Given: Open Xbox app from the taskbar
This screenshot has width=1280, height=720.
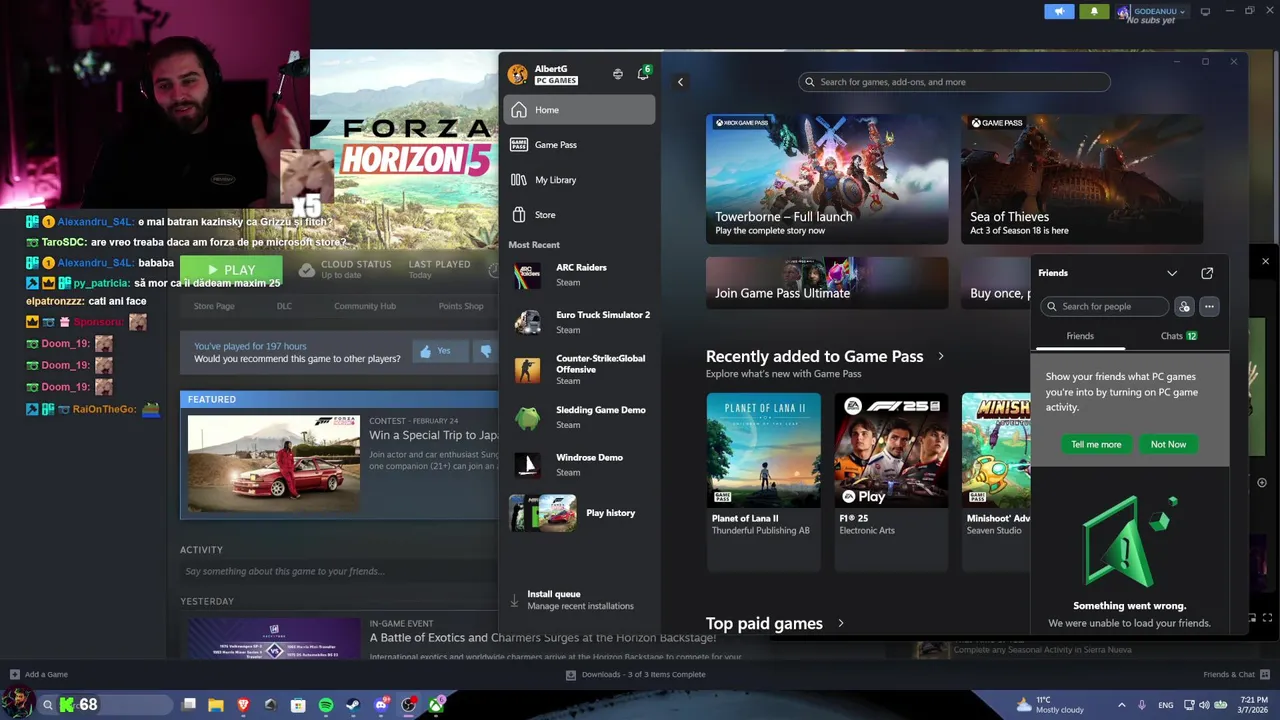Looking at the screenshot, I should (436, 705).
